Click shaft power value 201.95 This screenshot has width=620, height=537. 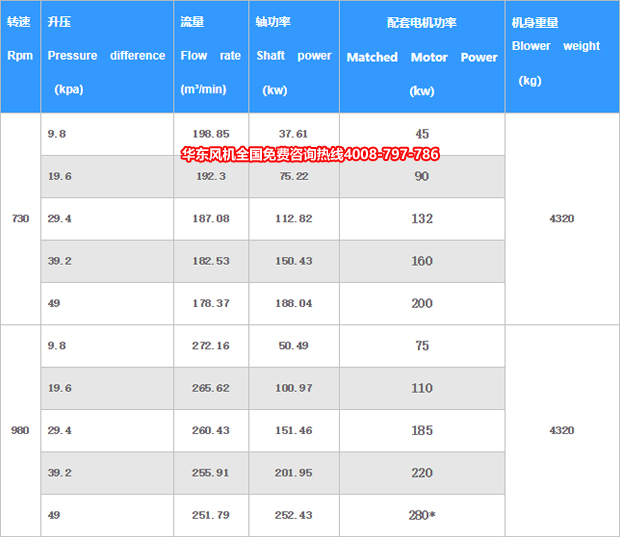(293, 473)
